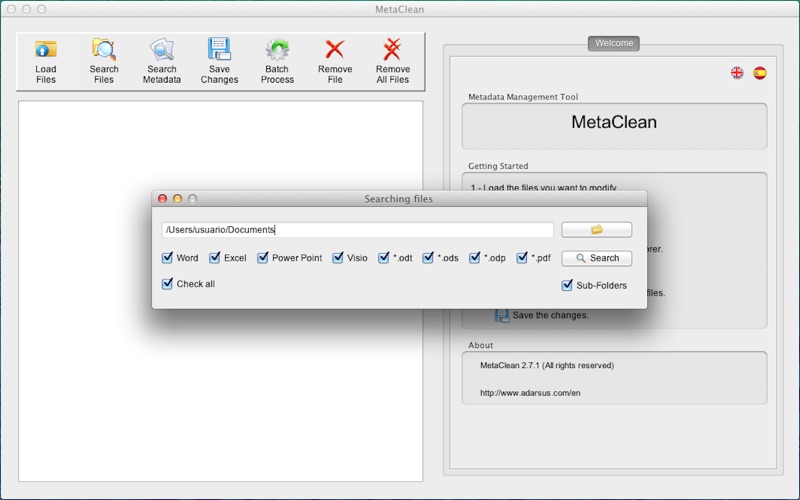Open the Load Files tool
The width and height of the screenshot is (800, 500).
coord(45,61)
